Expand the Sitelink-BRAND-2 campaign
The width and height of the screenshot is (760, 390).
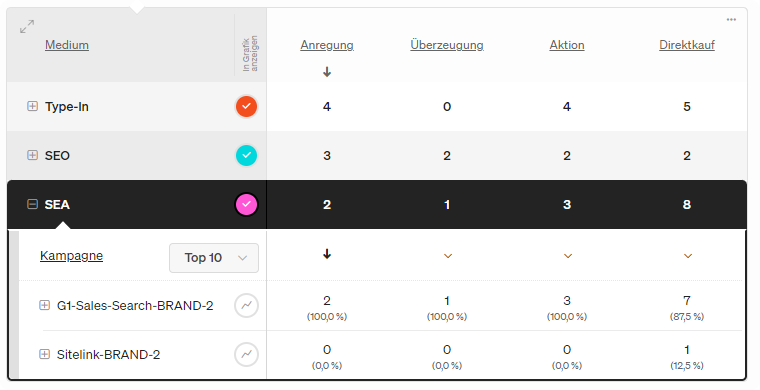click(45, 354)
